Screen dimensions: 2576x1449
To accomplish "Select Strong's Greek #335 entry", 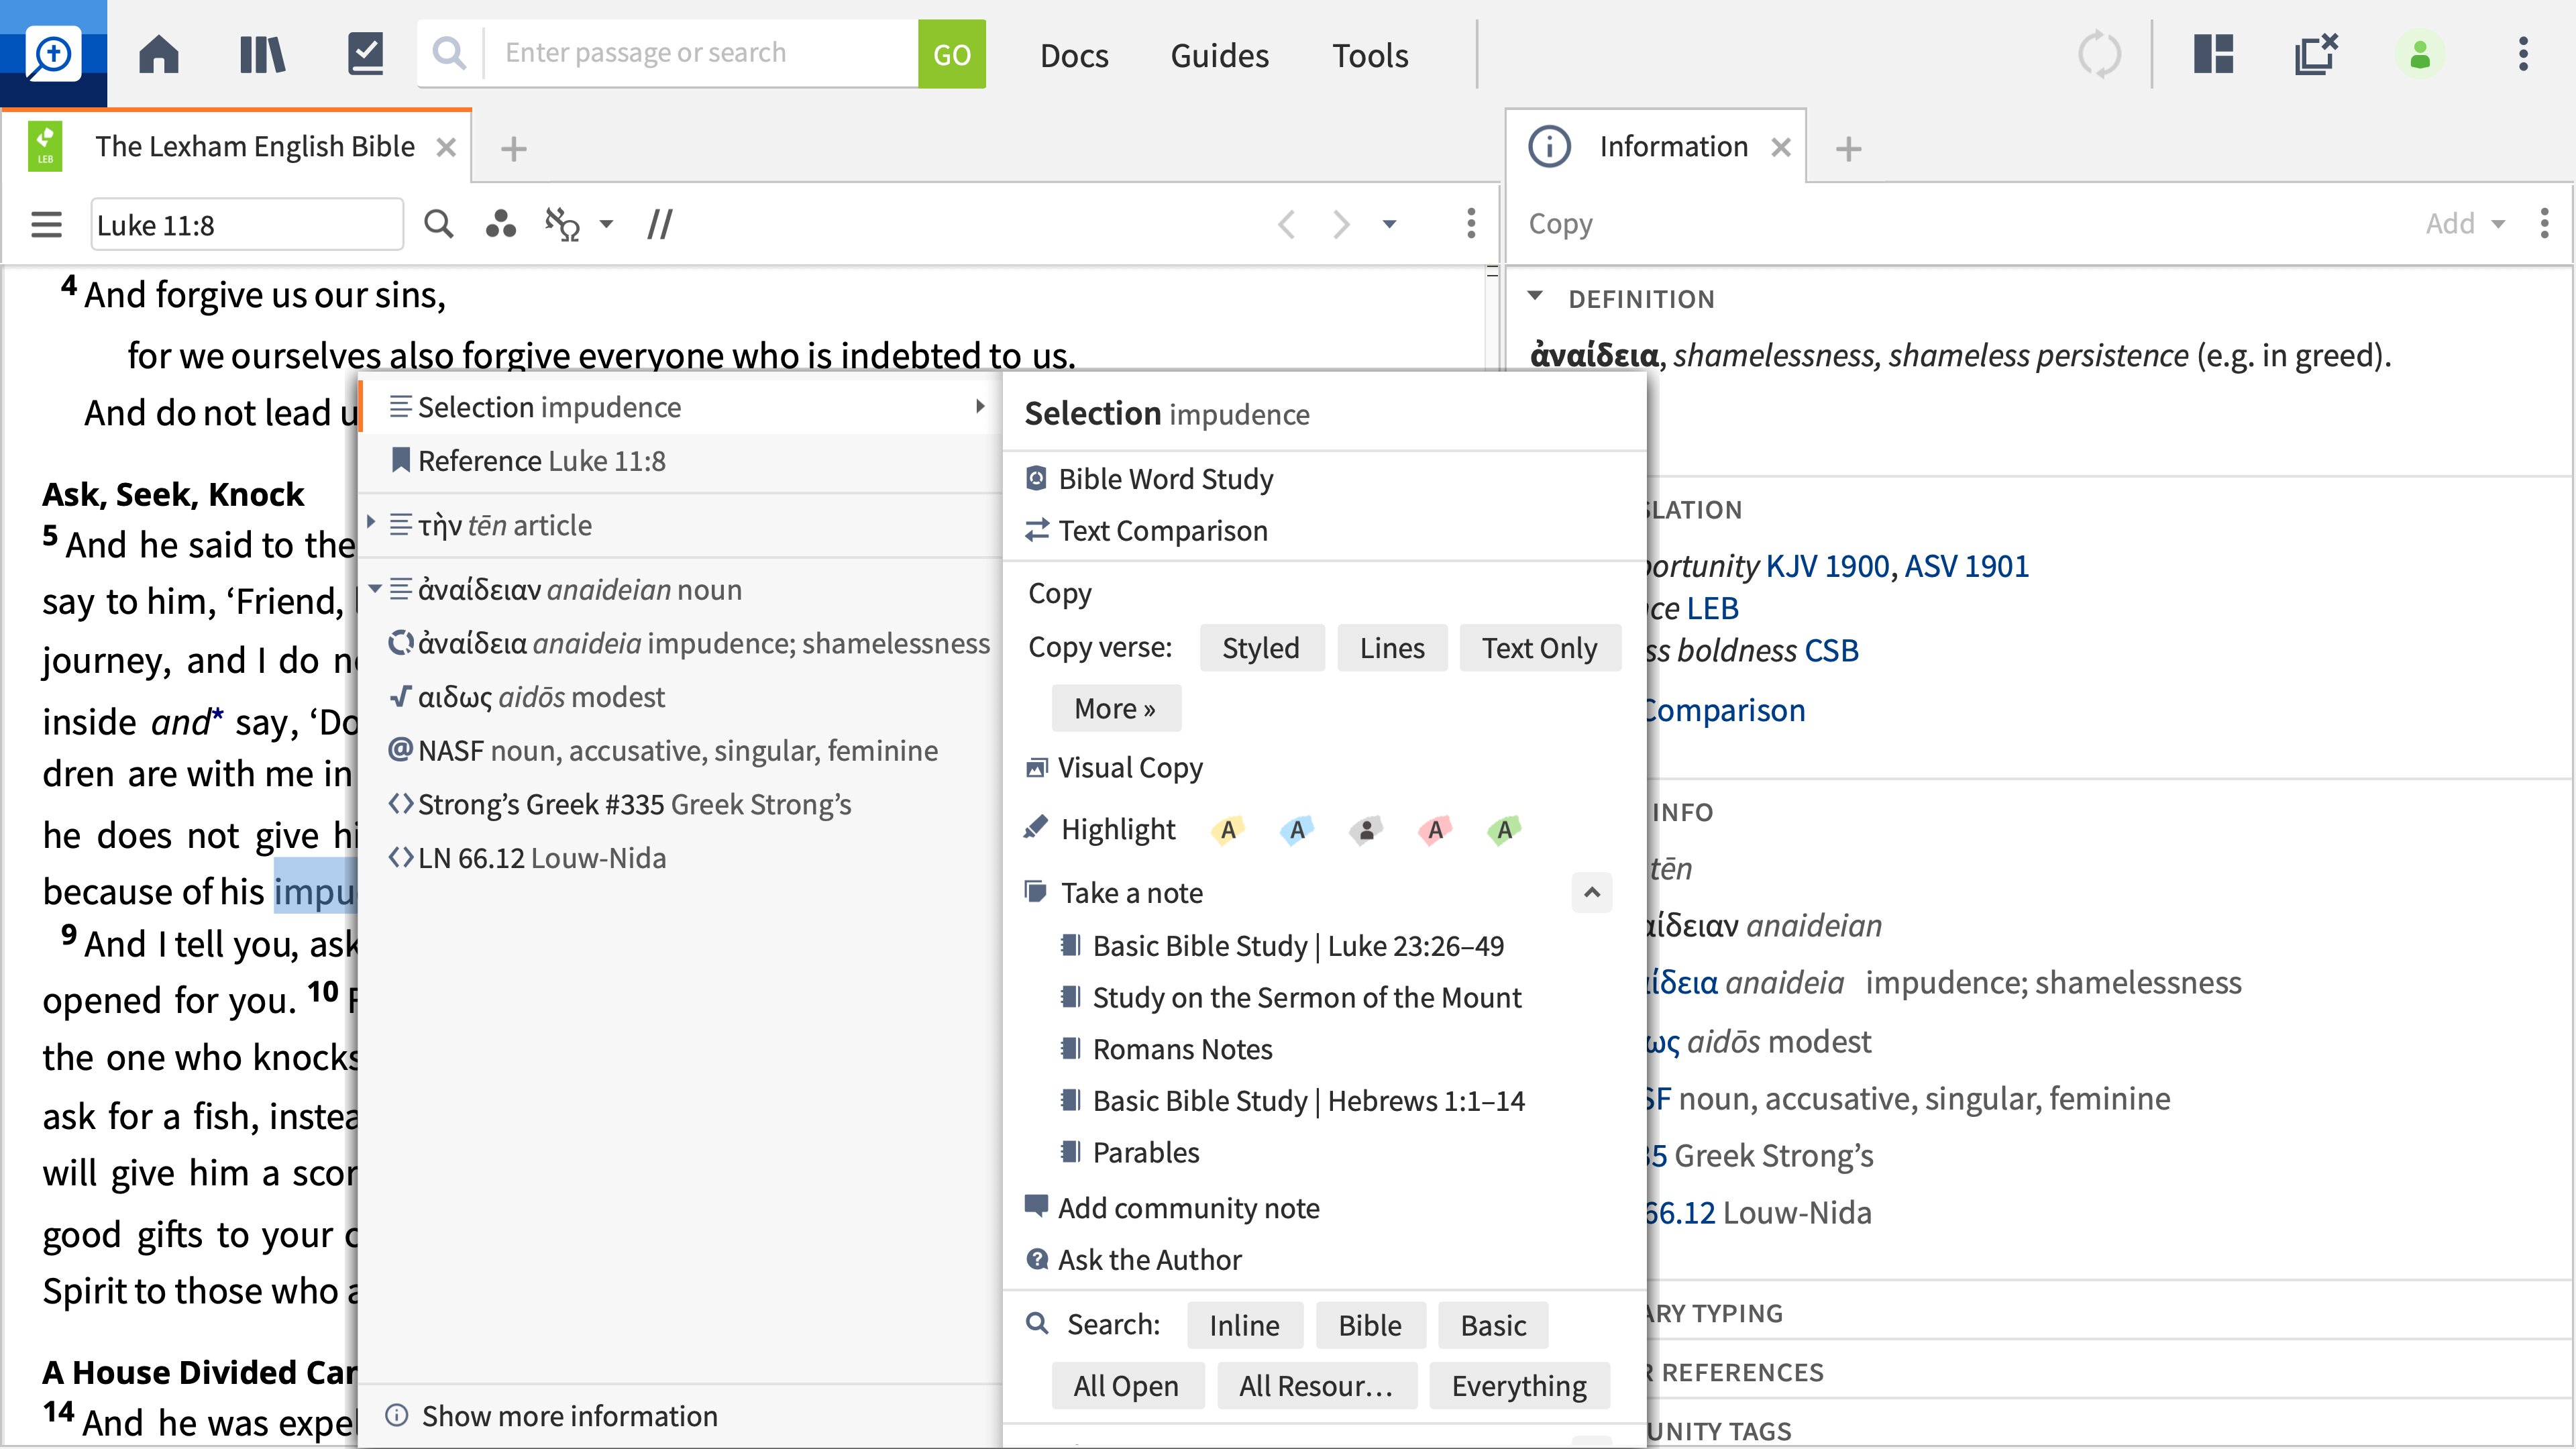I will tap(680, 805).
